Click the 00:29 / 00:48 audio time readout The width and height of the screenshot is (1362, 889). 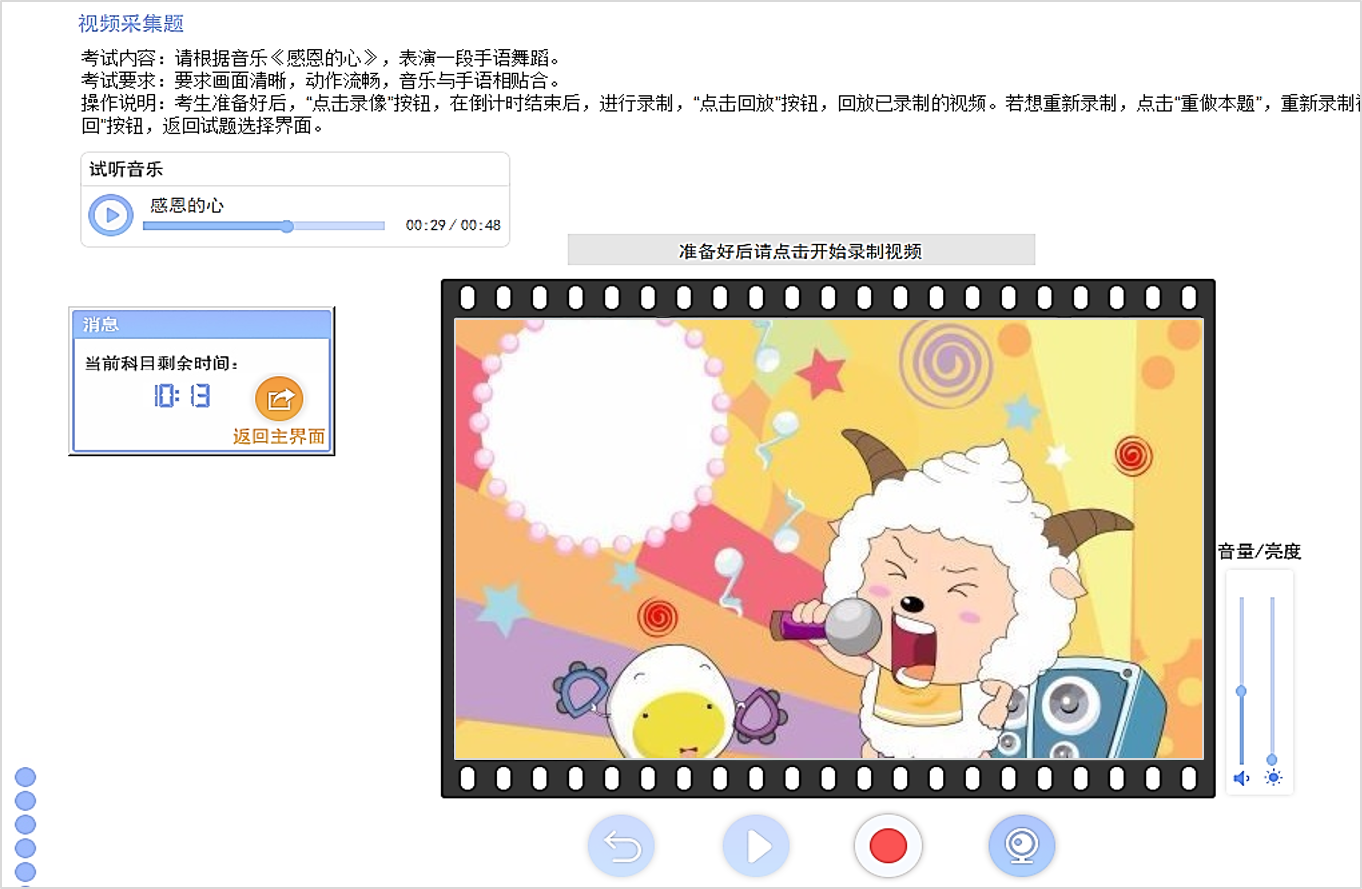tap(453, 225)
